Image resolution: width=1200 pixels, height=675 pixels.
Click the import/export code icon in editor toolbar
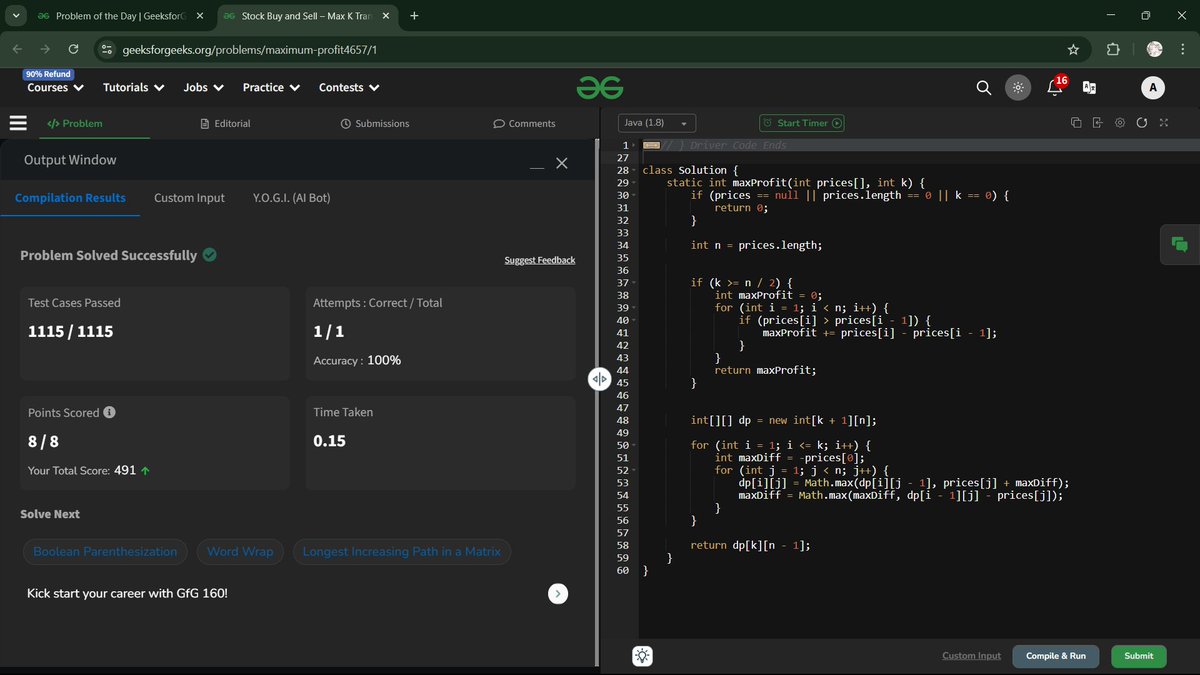tap(1097, 123)
